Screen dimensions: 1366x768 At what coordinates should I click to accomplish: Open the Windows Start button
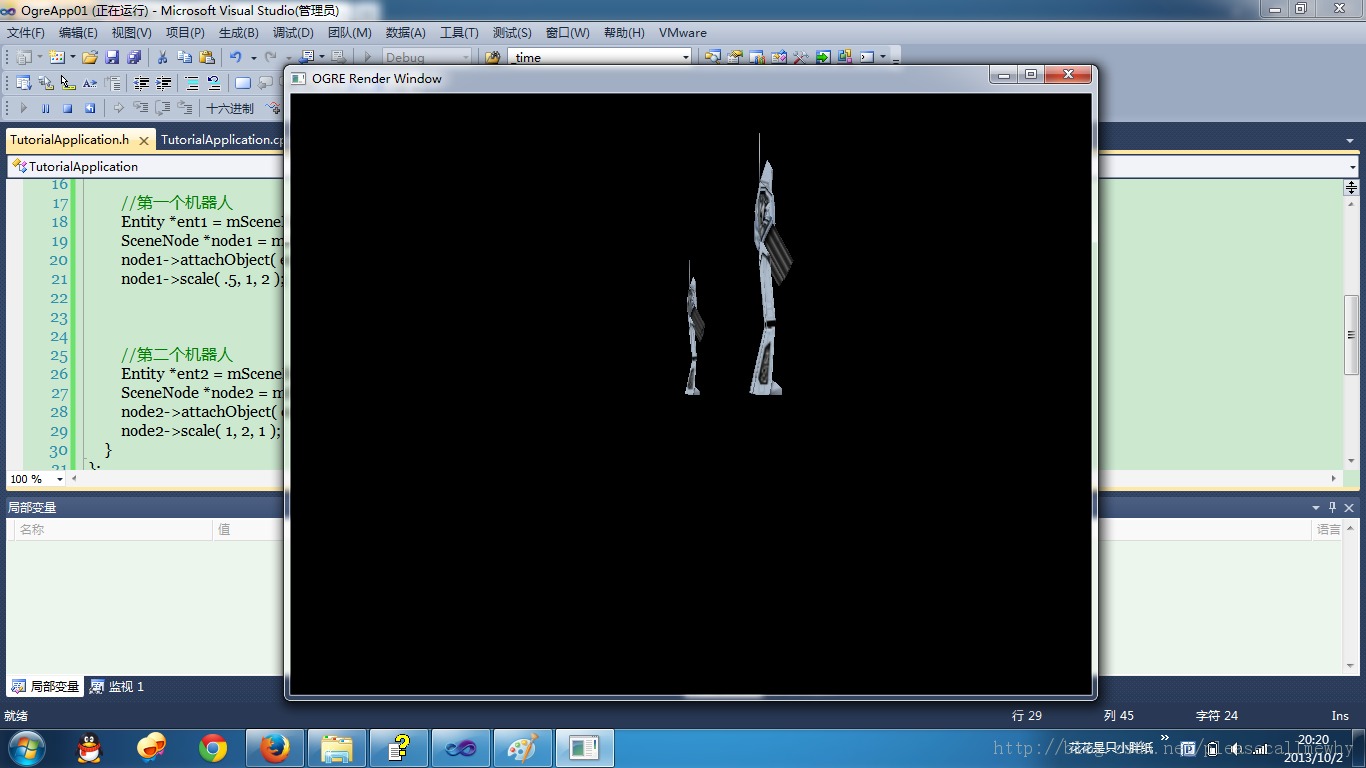[x=25, y=747]
